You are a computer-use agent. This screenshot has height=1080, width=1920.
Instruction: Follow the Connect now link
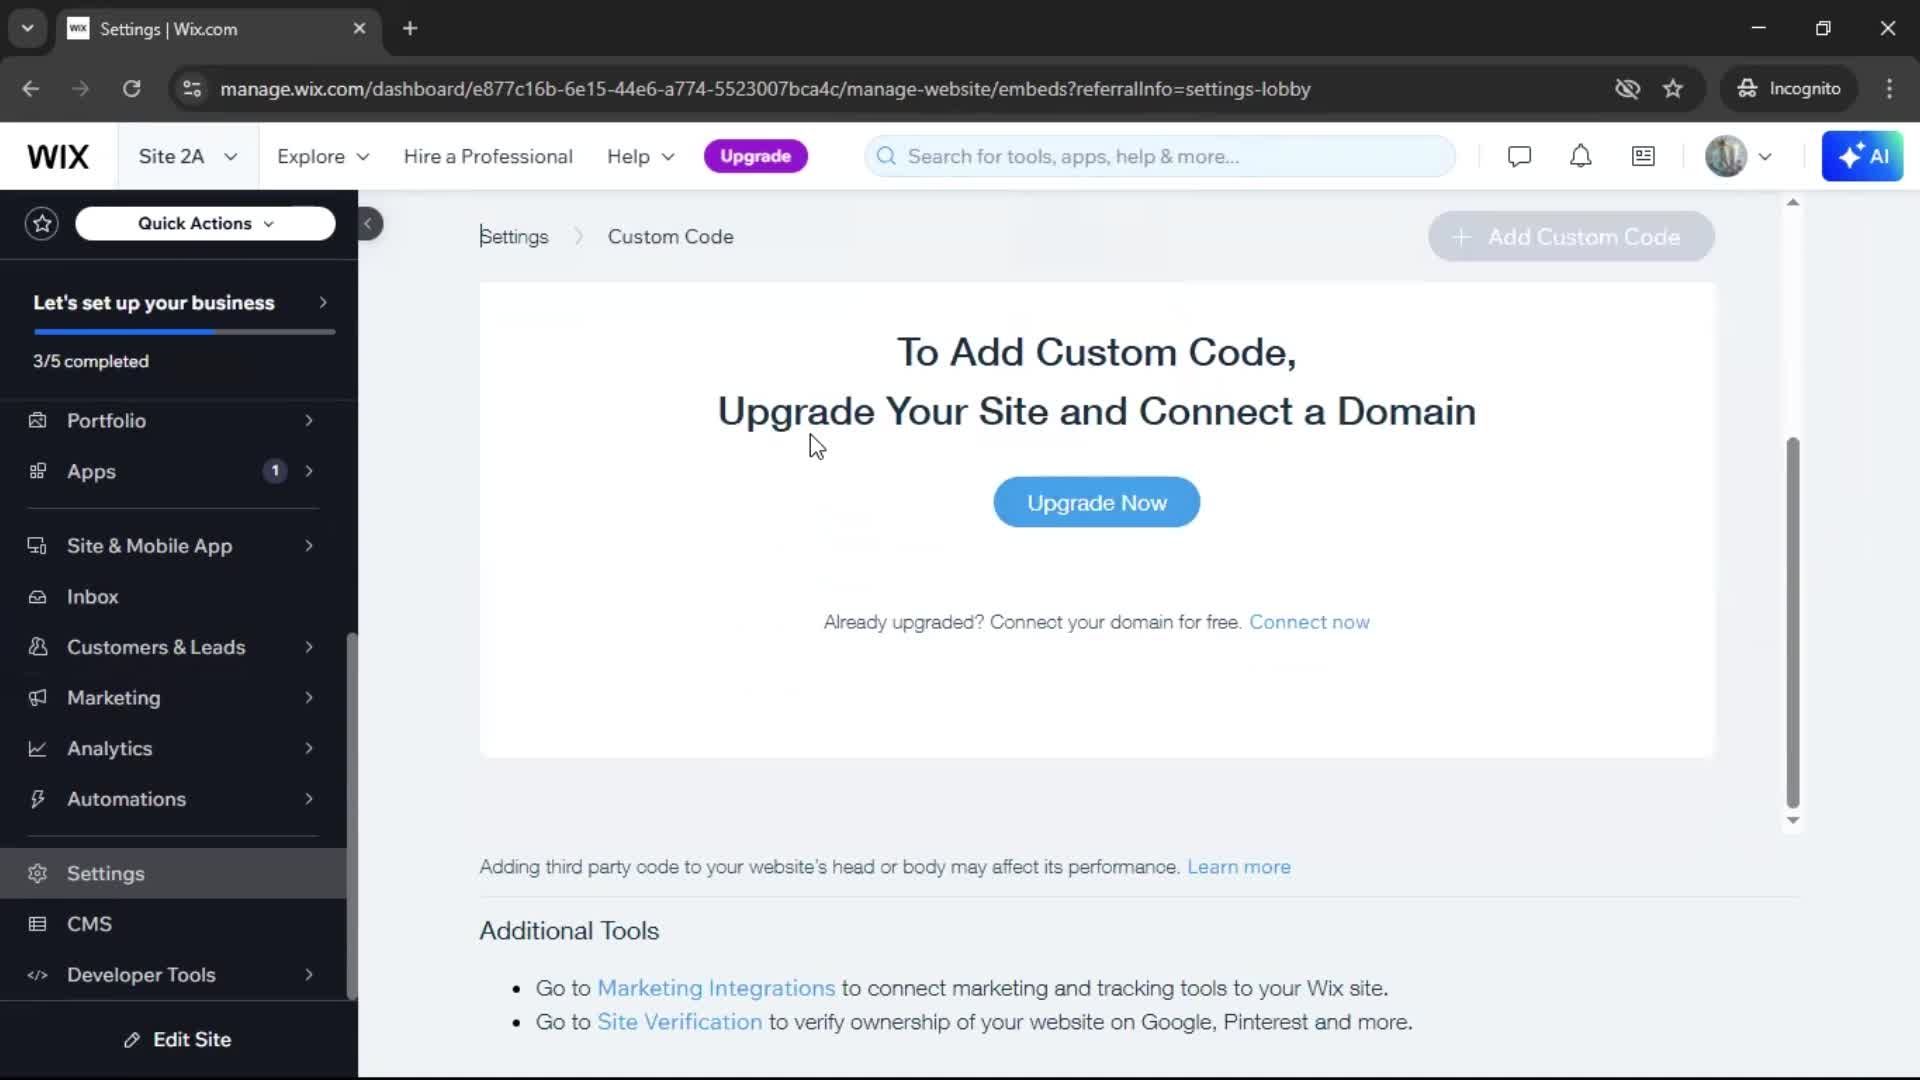coord(1309,622)
